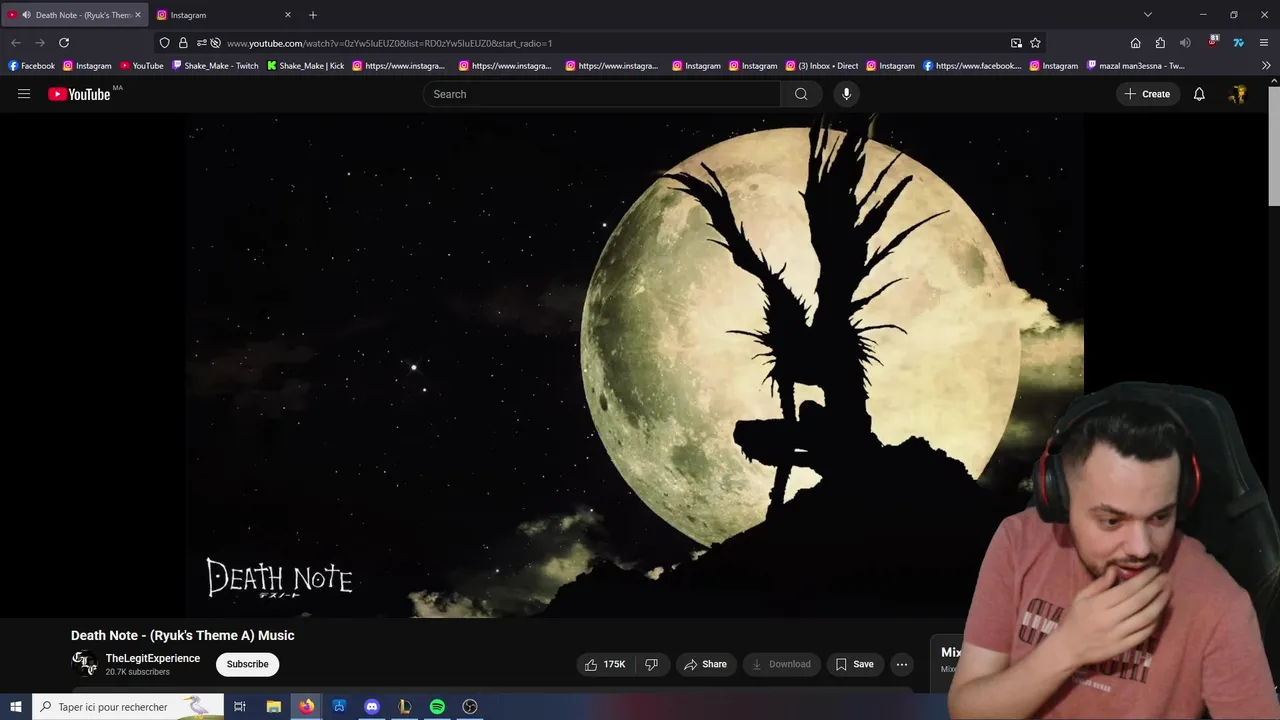This screenshot has height=720, width=1280.
Task: List all tabs dropdown arrow
Action: [1148, 15]
